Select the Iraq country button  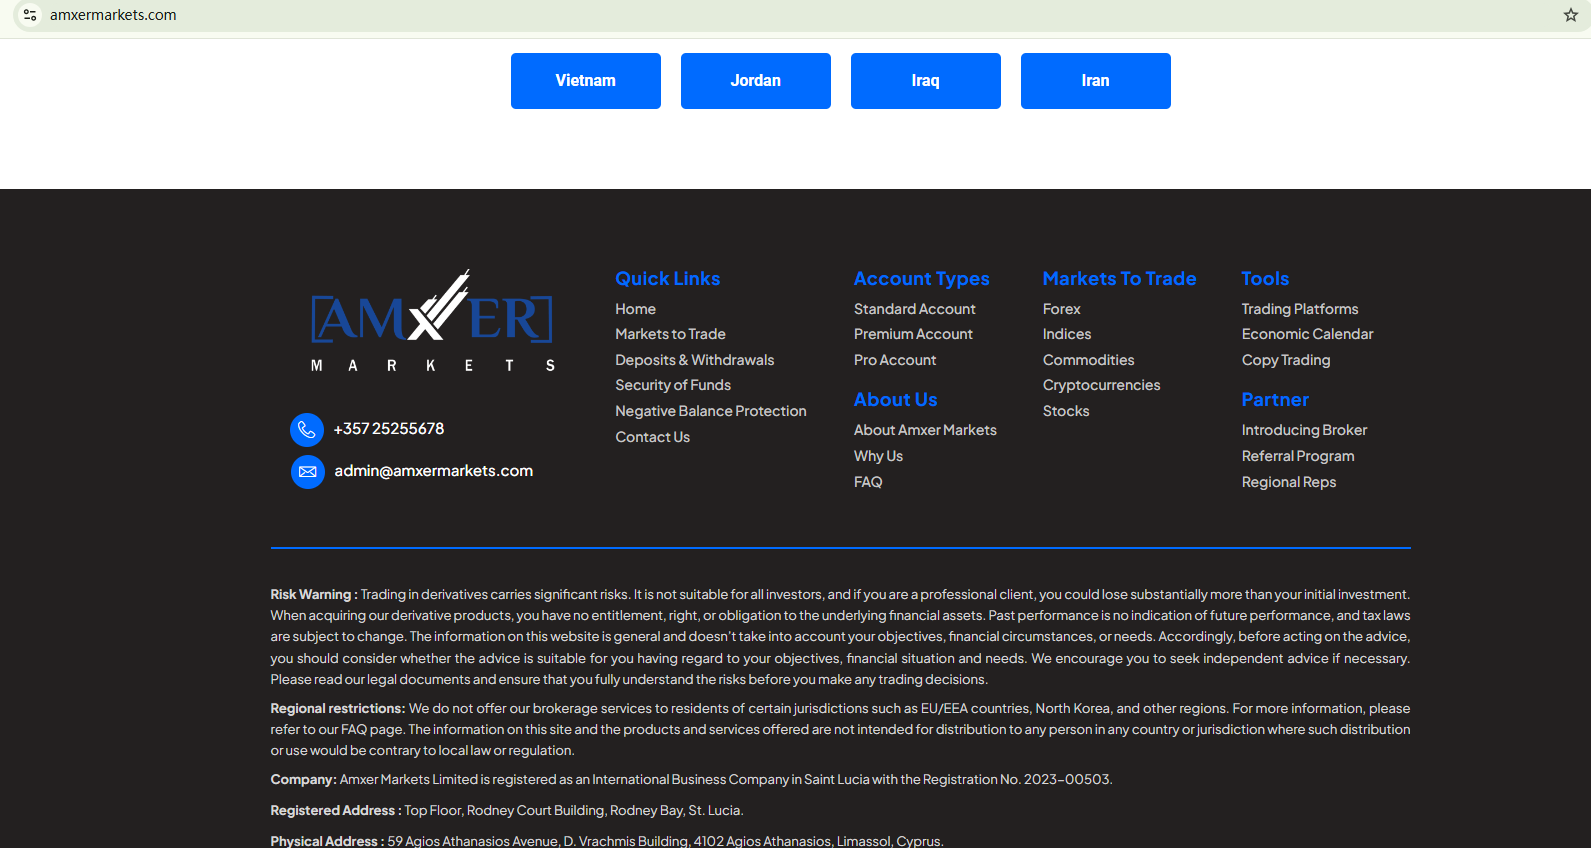(x=926, y=81)
